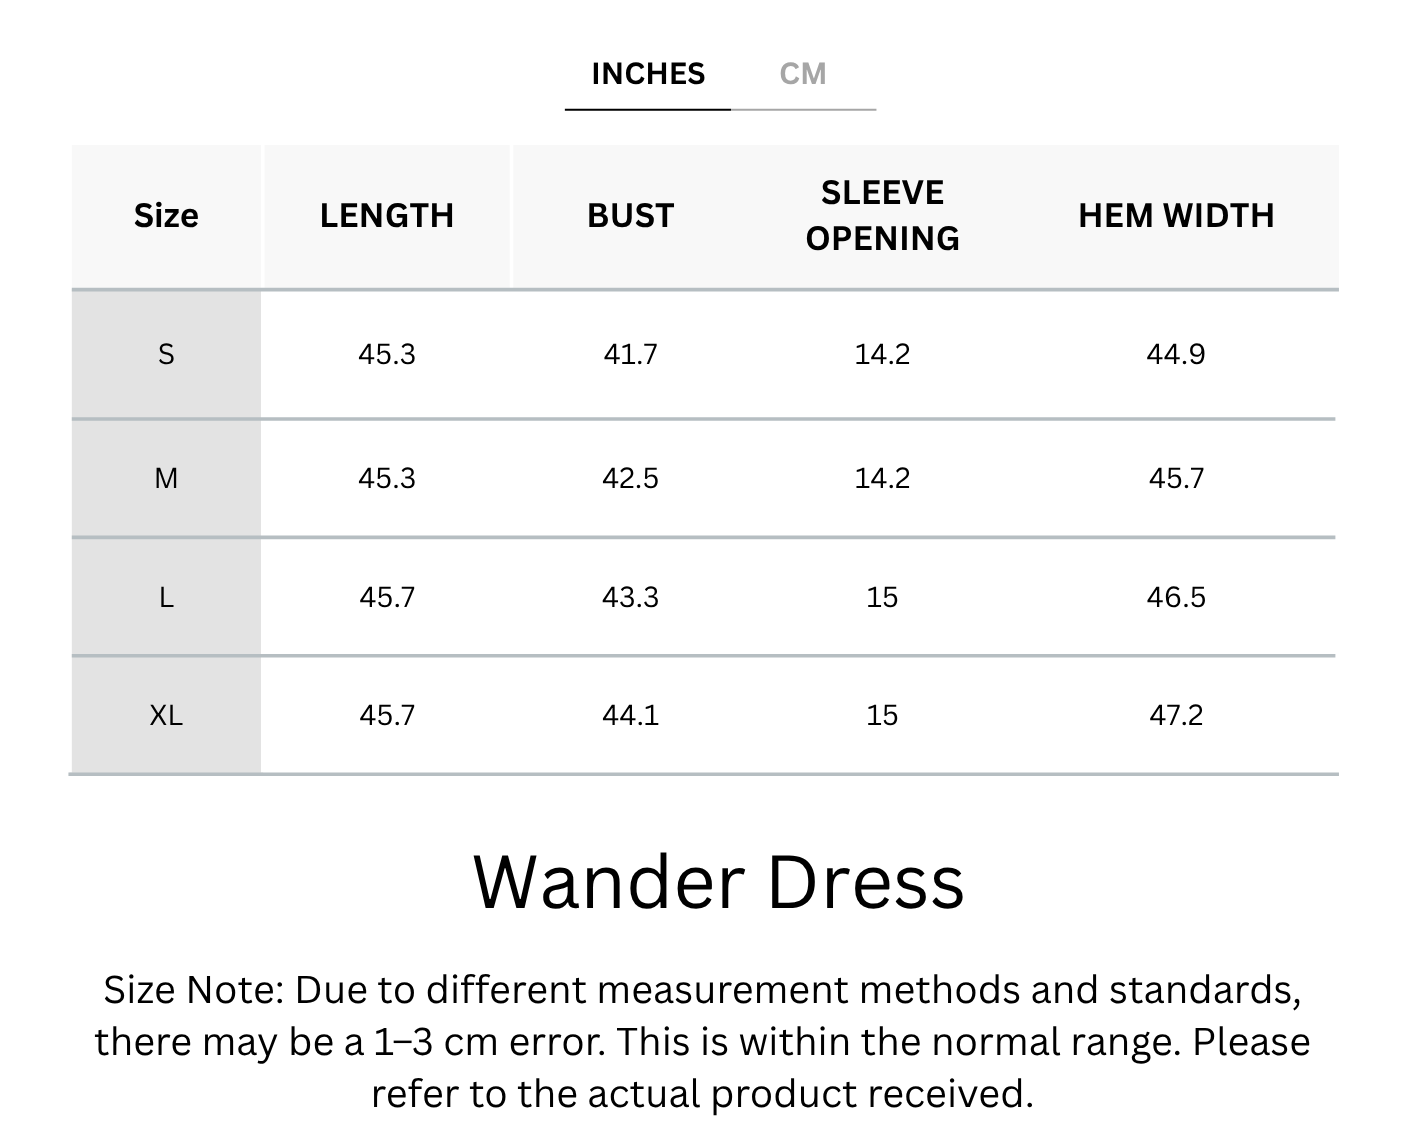Click the HEM WIDTH column header
Image resolution: width=1414 pixels, height=1142 pixels.
point(1176,216)
